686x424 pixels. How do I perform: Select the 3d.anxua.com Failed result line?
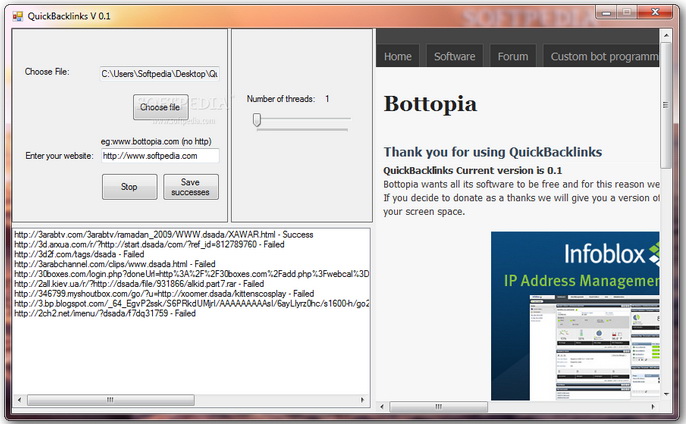[149, 244]
